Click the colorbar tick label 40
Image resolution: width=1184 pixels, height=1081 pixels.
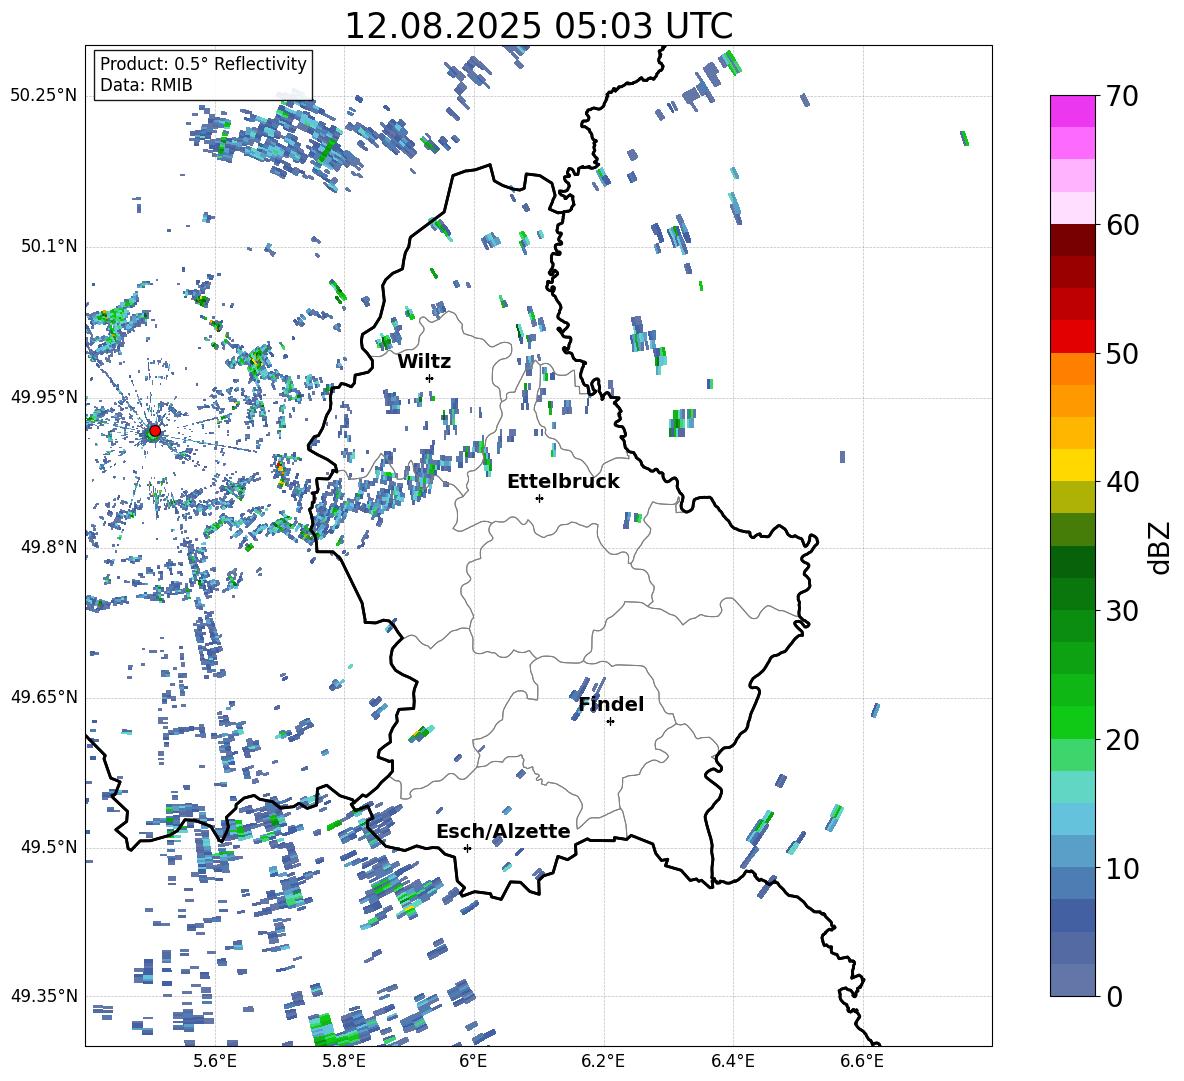[x=1122, y=482]
